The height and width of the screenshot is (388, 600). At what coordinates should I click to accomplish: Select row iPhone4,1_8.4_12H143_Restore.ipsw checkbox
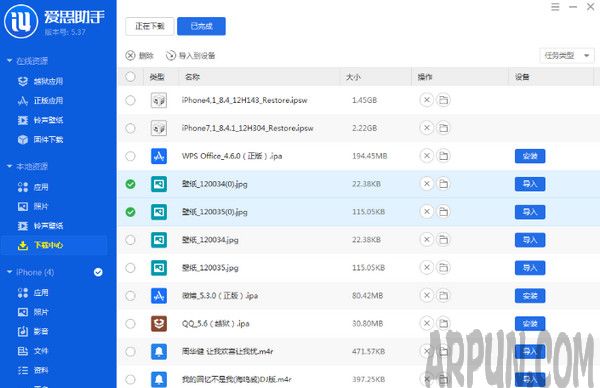pyautogui.click(x=130, y=100)
